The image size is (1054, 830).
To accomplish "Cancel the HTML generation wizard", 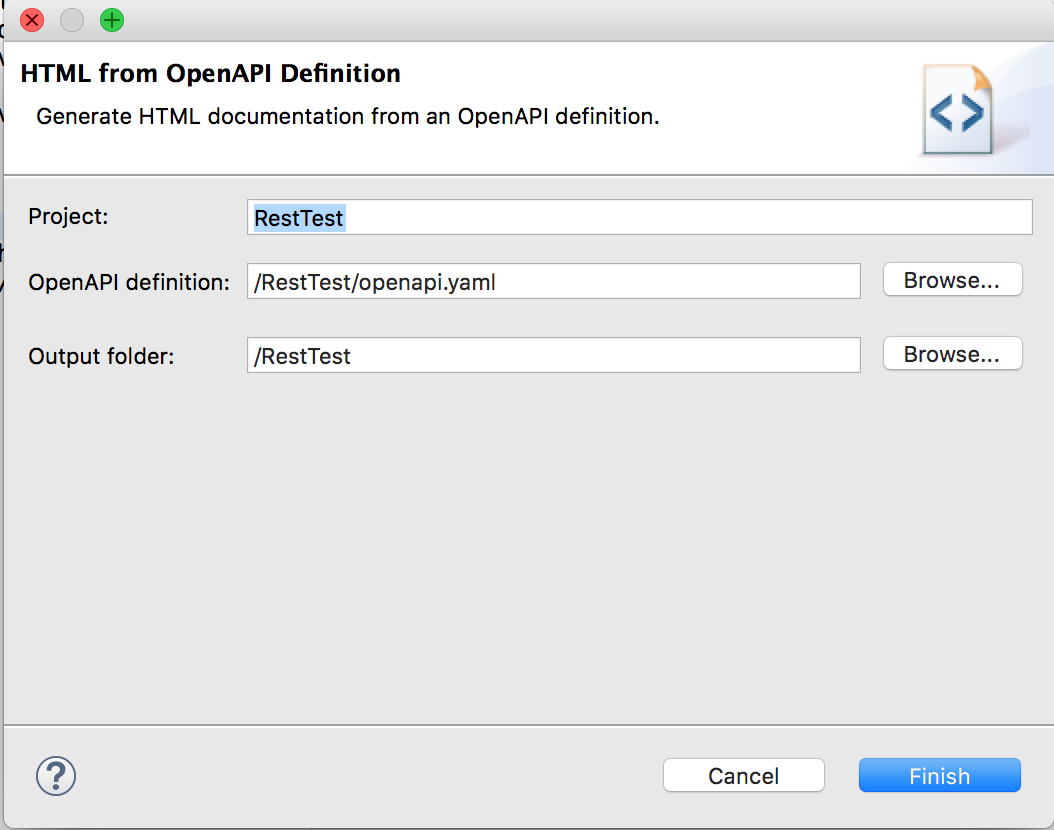I will 743,775.
